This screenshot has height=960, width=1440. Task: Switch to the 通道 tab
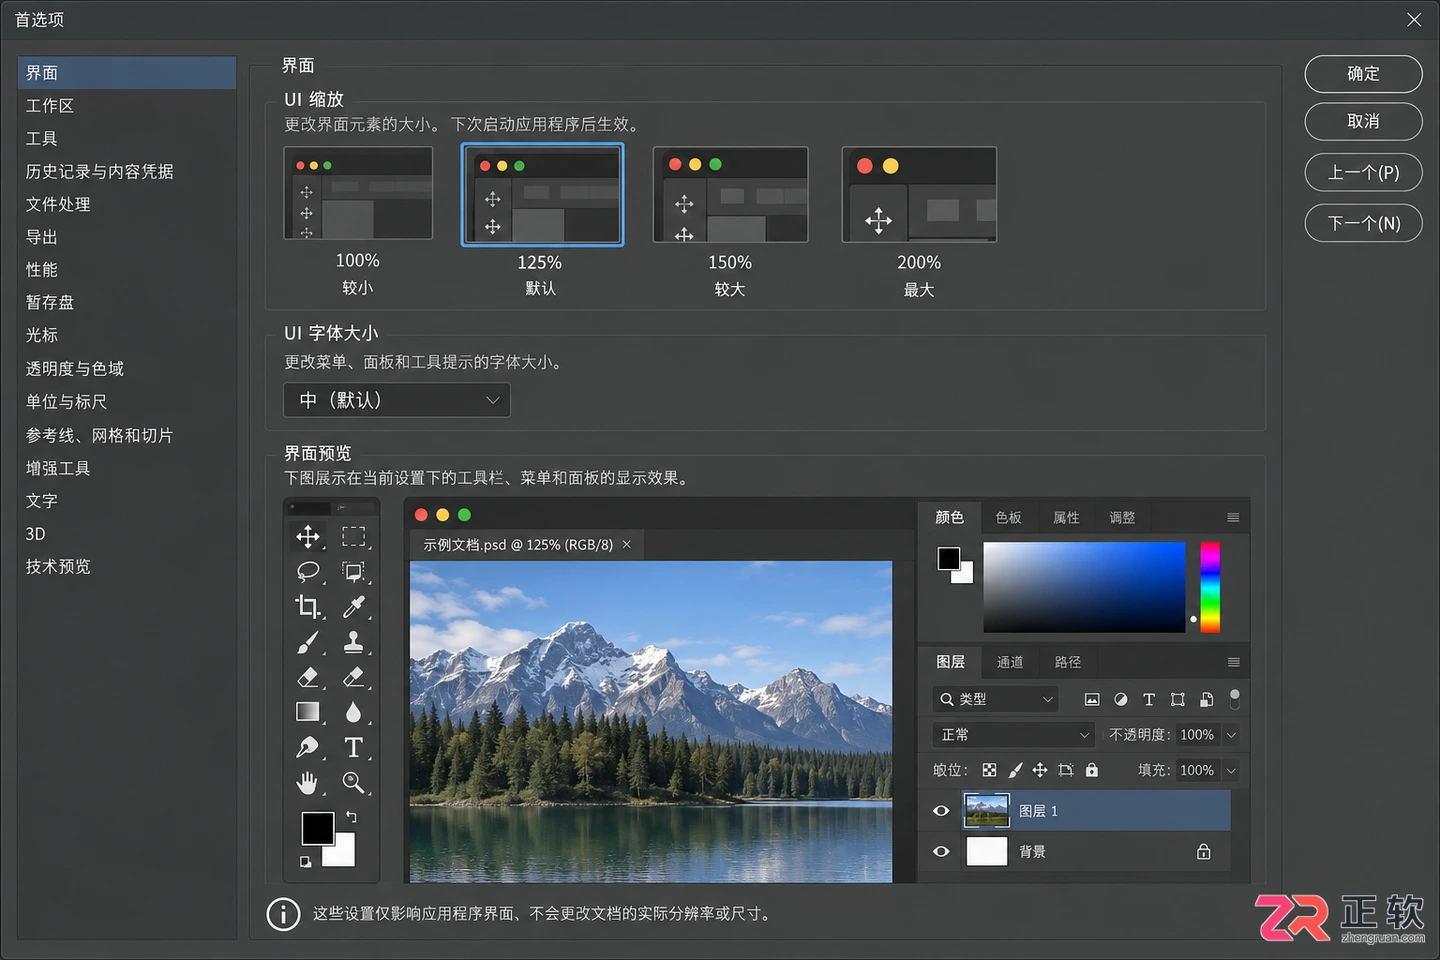point(1010,662)
